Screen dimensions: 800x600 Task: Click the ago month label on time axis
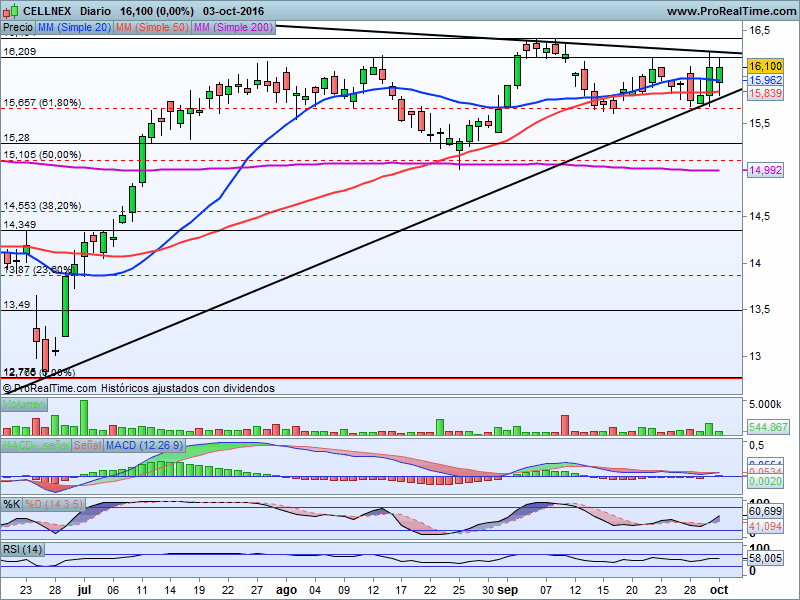[286, 590]
